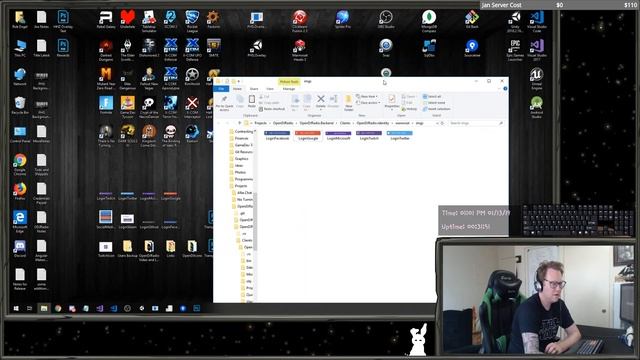
Task: Launch Epic Games Launcher desktop icon
Action: coord(515,50)
